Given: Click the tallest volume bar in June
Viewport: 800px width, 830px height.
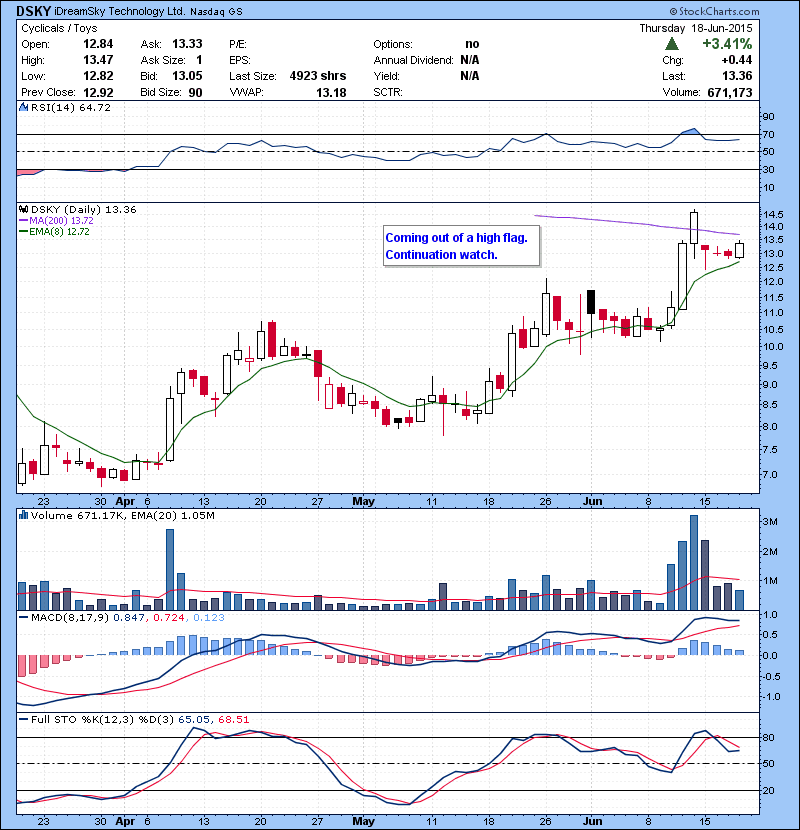Looking at the screenshot, I should tap(693, 562).
